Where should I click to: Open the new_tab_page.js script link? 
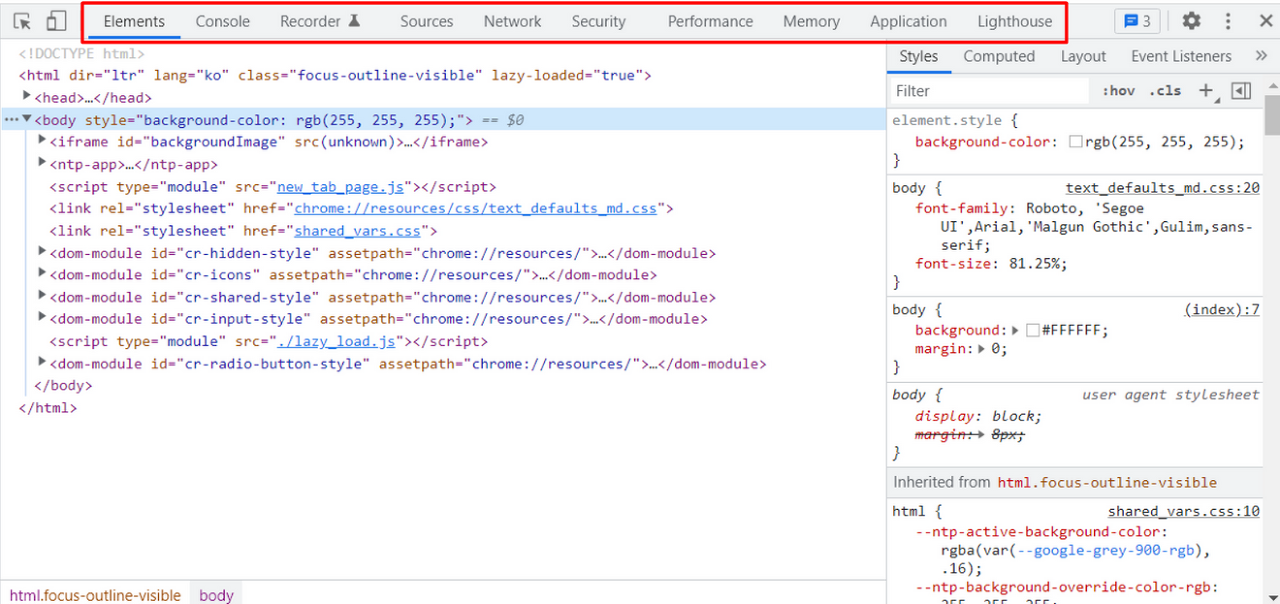tap(341, 186)
